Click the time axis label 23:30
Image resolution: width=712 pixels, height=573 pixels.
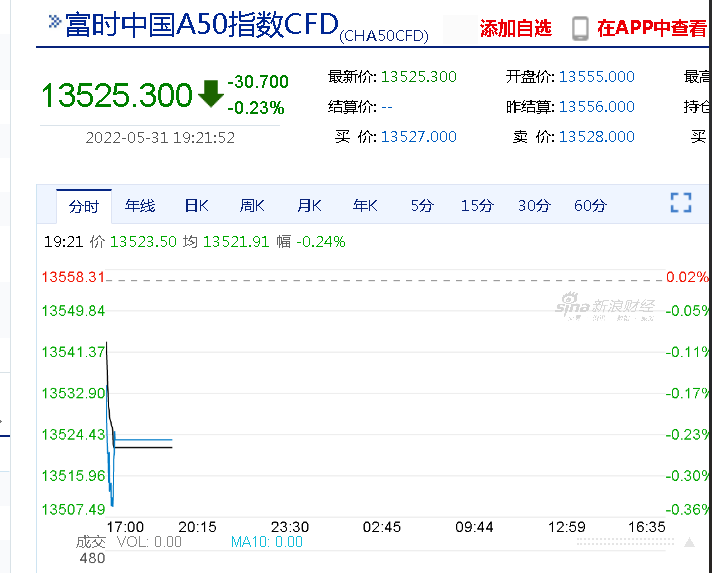(x=290, y=527)
